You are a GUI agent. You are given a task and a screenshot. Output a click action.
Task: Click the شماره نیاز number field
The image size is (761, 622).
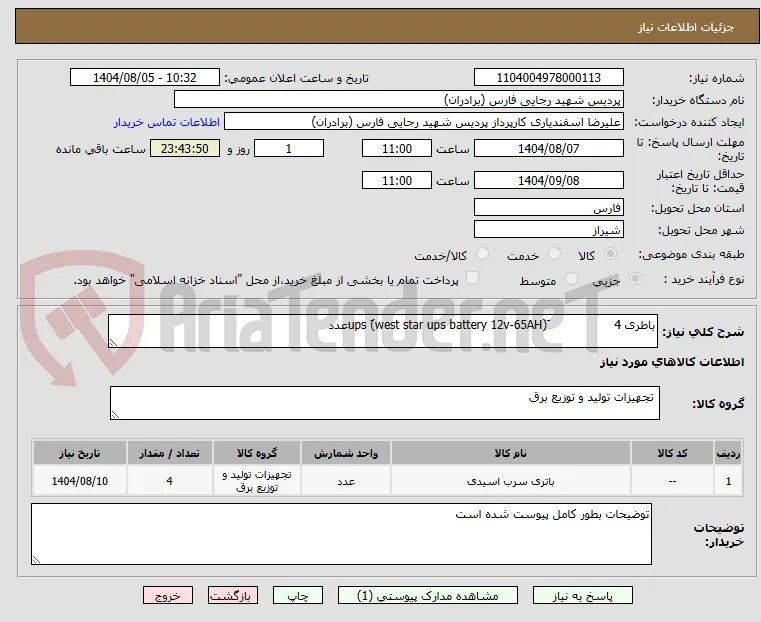[548, 78]
